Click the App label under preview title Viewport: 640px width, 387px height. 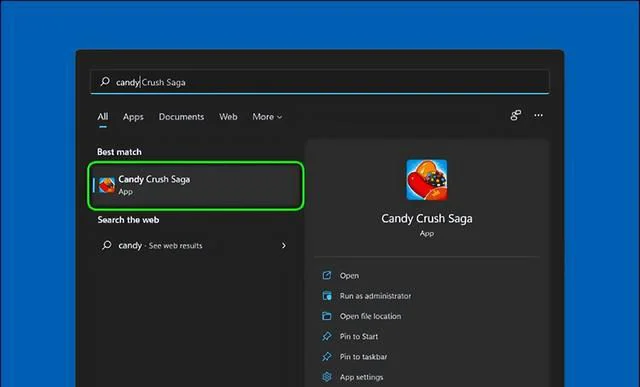[x=427, y=234]
